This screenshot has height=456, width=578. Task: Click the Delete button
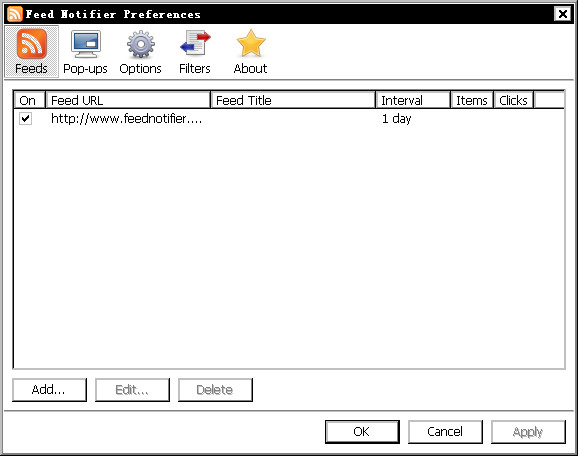pos(215,390)
